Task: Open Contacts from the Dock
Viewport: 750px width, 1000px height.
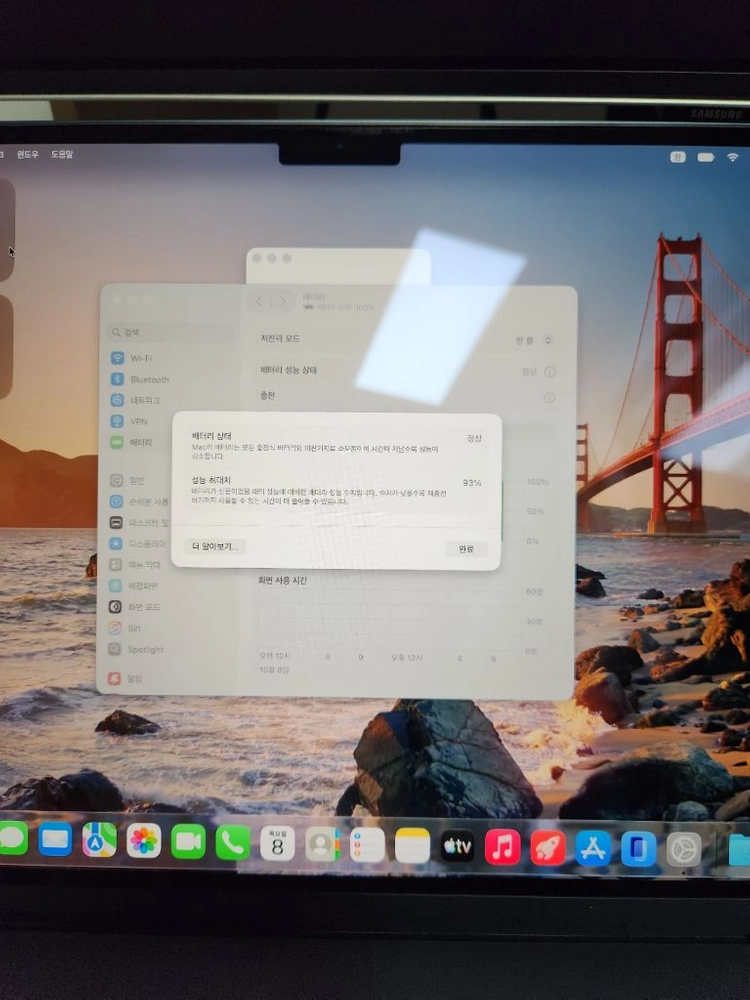Action: click(321, 844)
